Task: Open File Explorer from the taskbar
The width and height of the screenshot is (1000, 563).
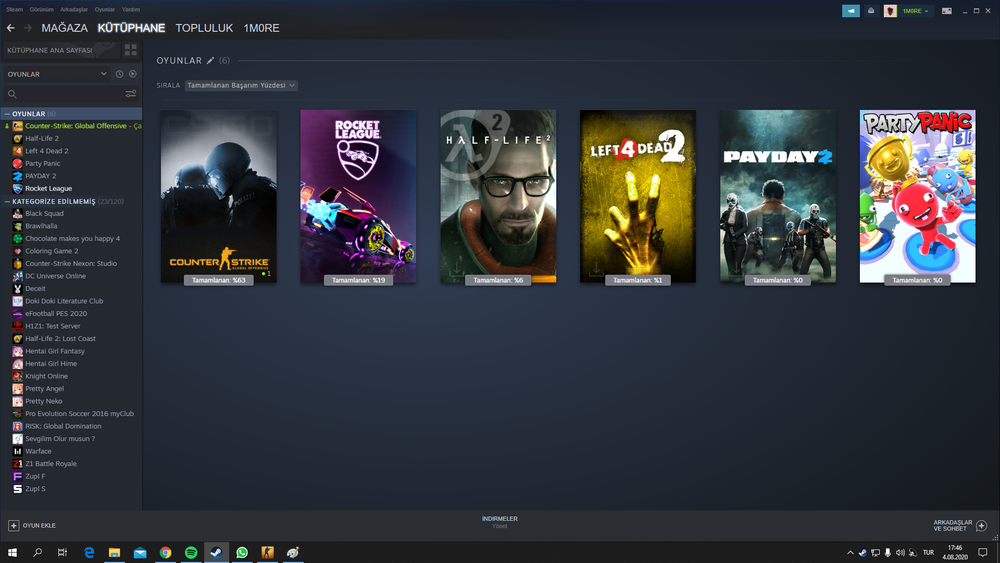Action: [x=114, y=552]
